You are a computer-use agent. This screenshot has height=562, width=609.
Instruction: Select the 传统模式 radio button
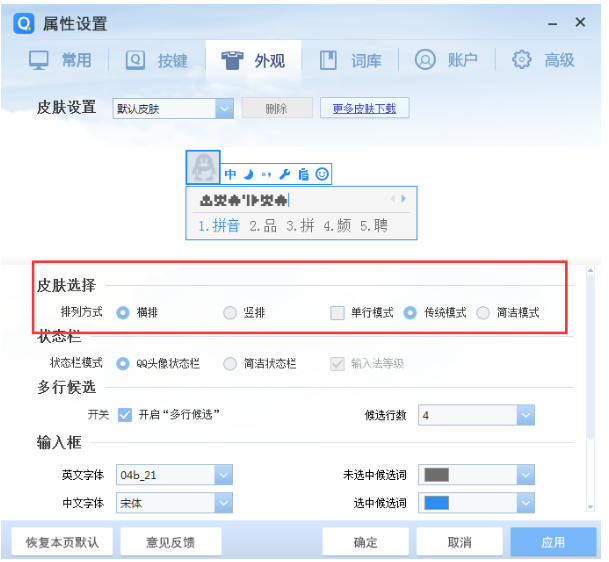410,312
